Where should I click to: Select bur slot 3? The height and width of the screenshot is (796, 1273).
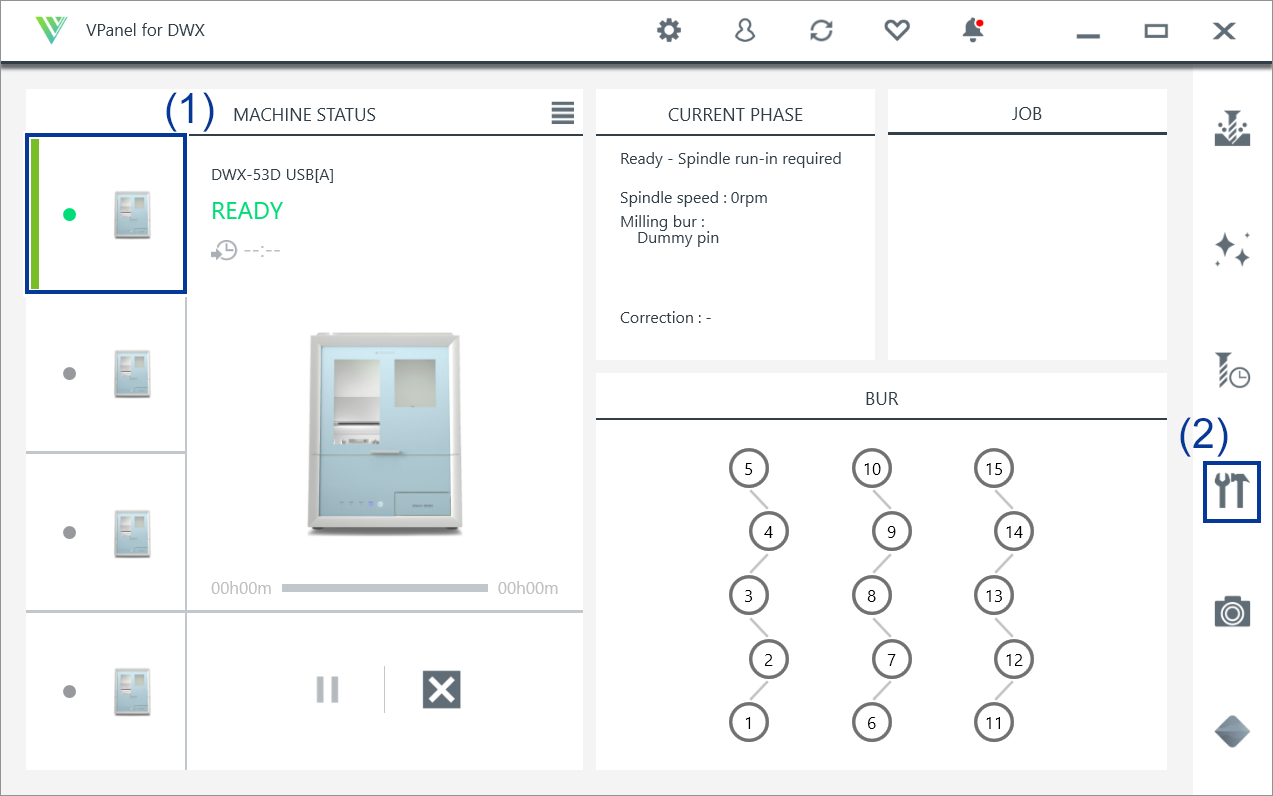[749, 596]
